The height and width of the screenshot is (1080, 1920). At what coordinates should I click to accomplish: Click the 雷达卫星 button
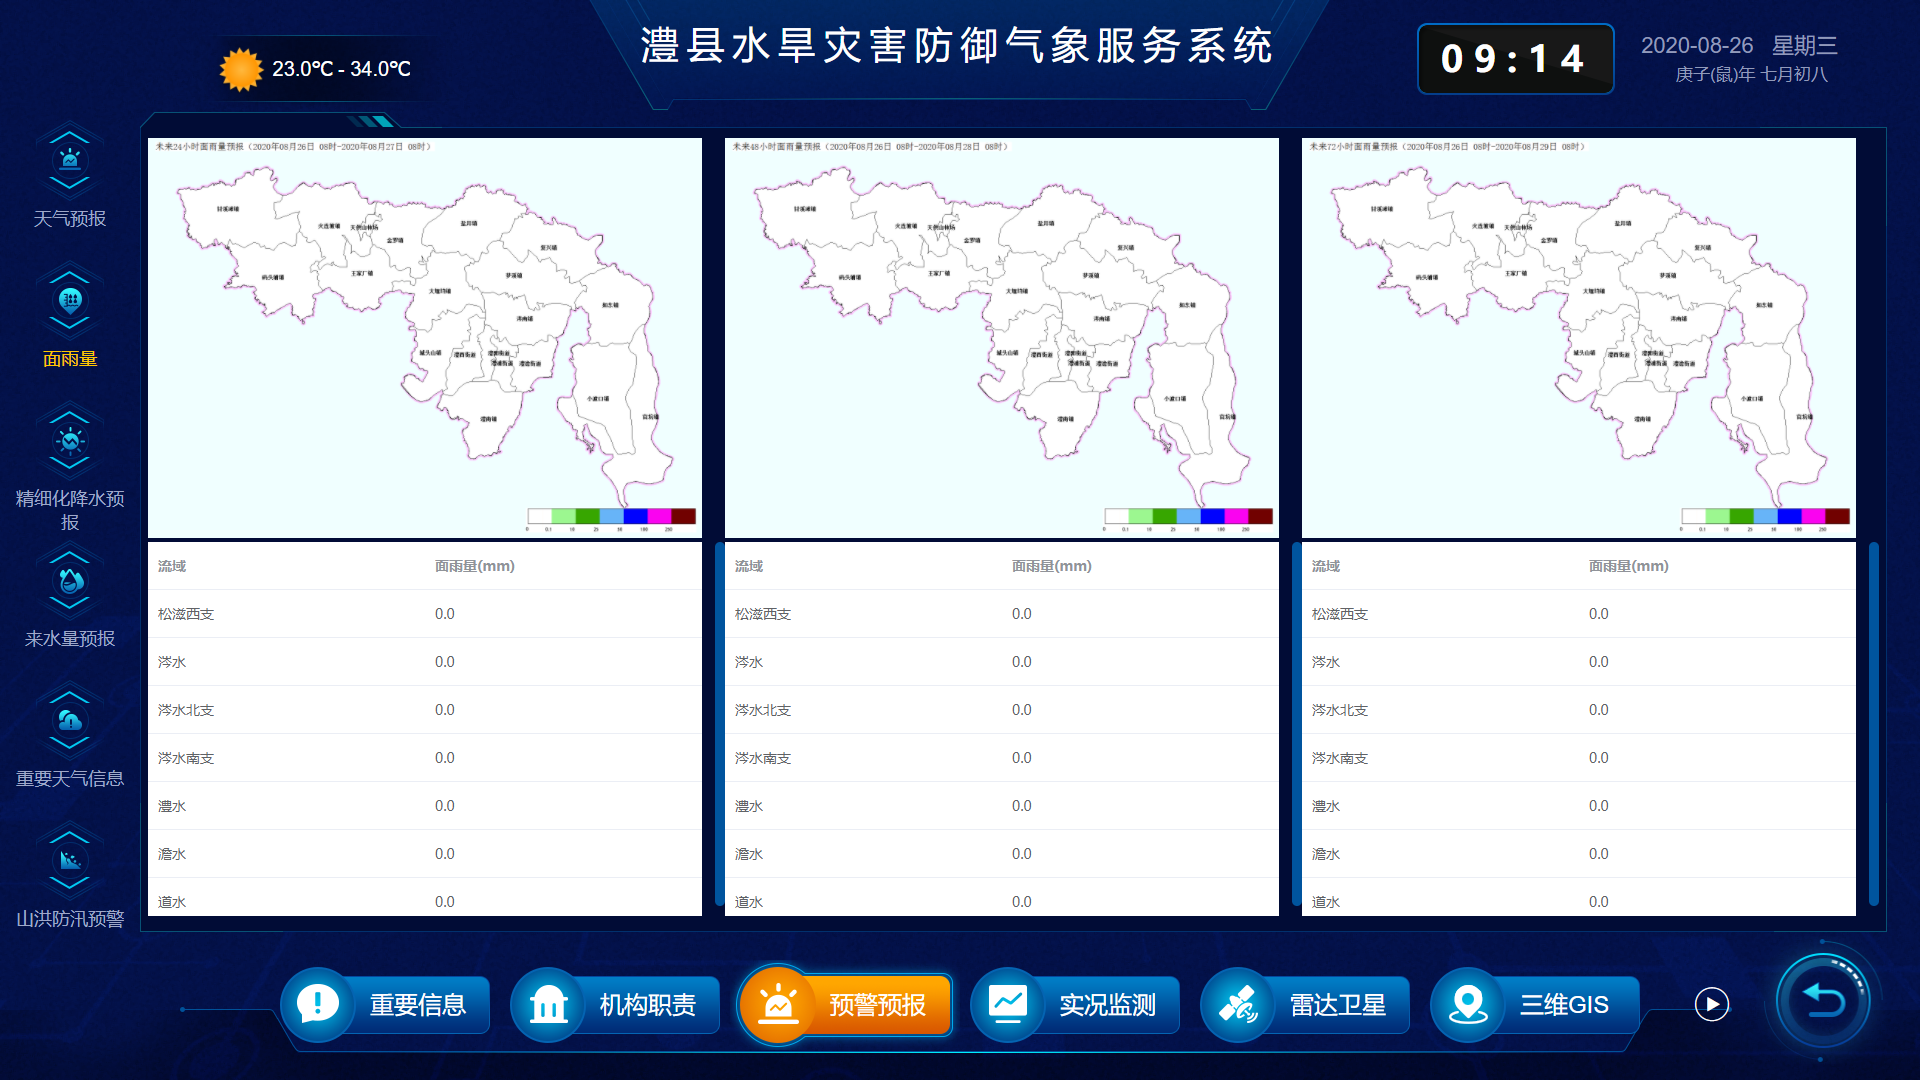(x=1305, y=1005)
